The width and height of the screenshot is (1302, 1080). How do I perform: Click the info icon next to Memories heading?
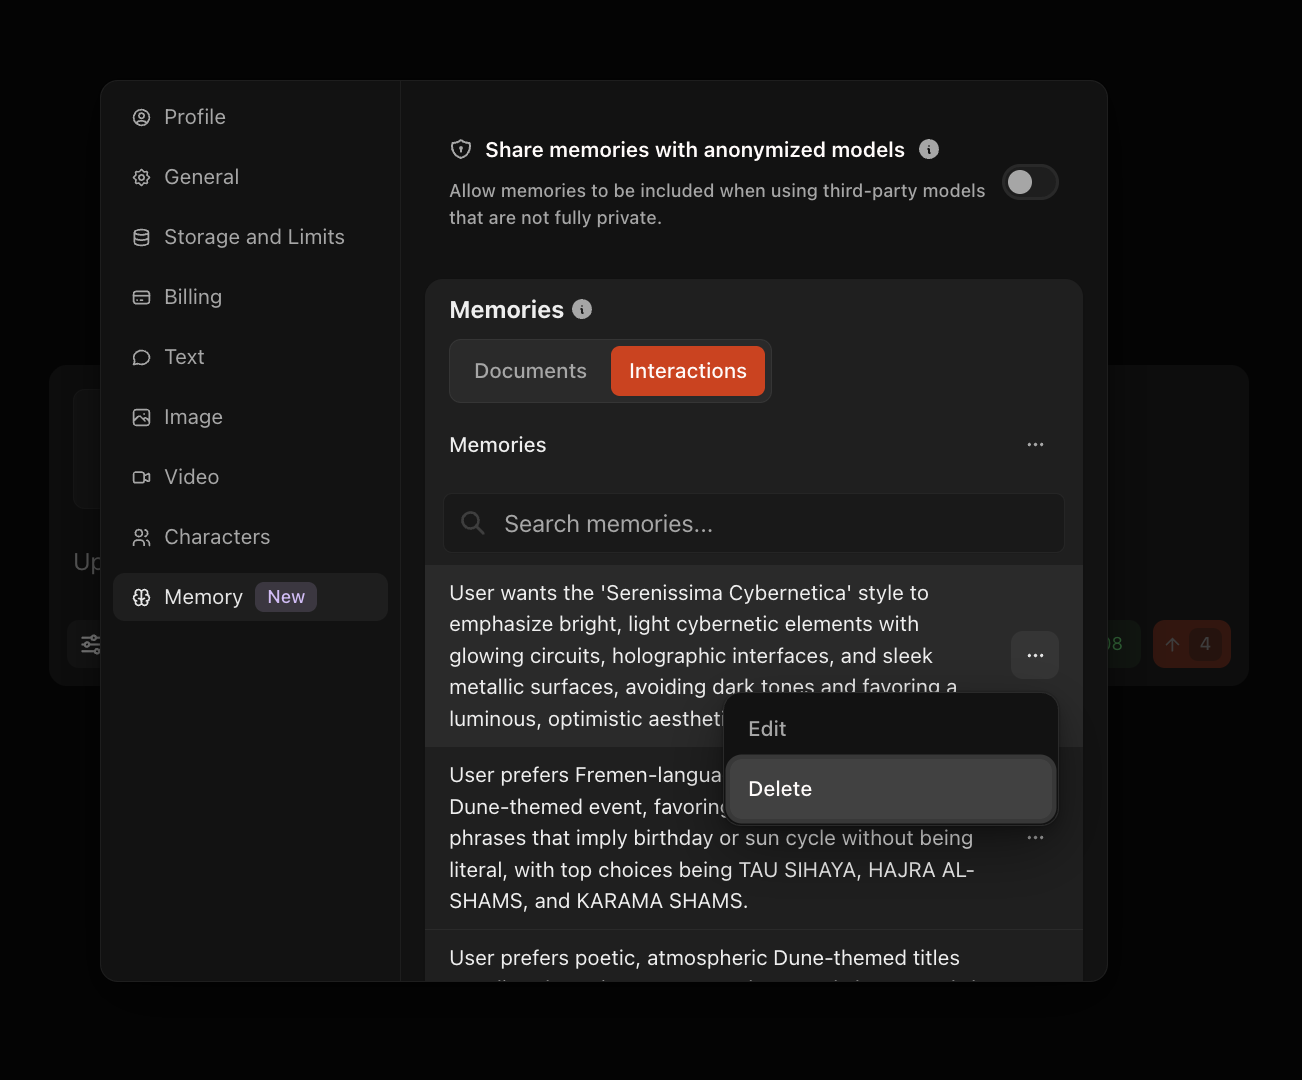coord(582,309)
